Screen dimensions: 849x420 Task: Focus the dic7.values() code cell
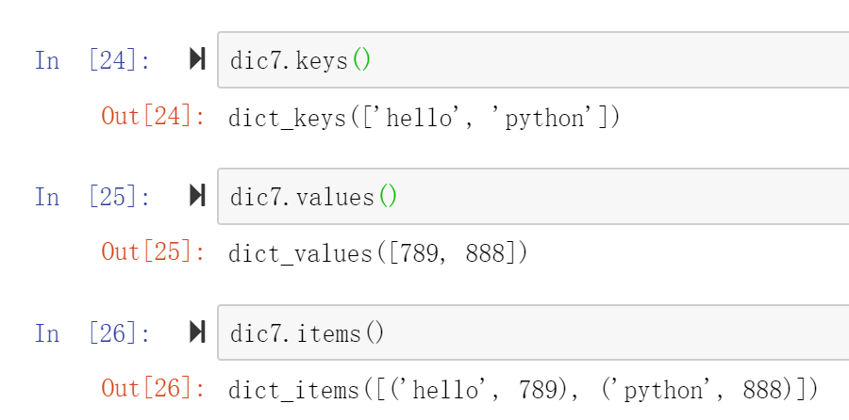533,196
